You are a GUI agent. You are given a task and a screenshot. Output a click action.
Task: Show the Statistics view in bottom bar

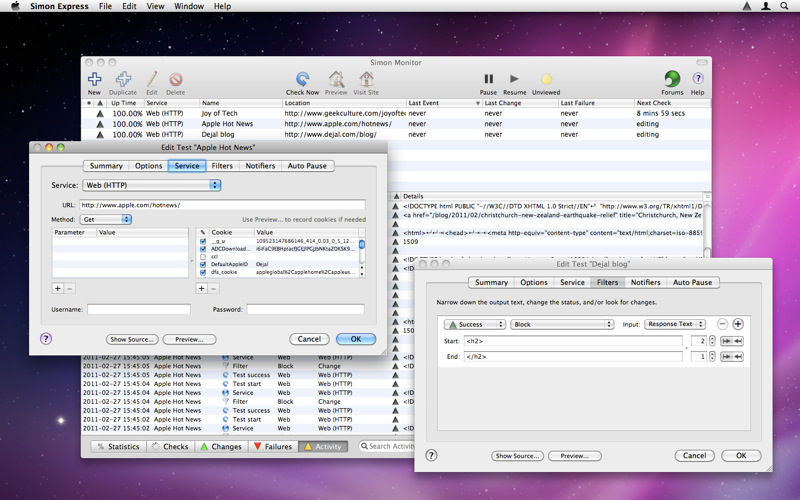point(118,446)
